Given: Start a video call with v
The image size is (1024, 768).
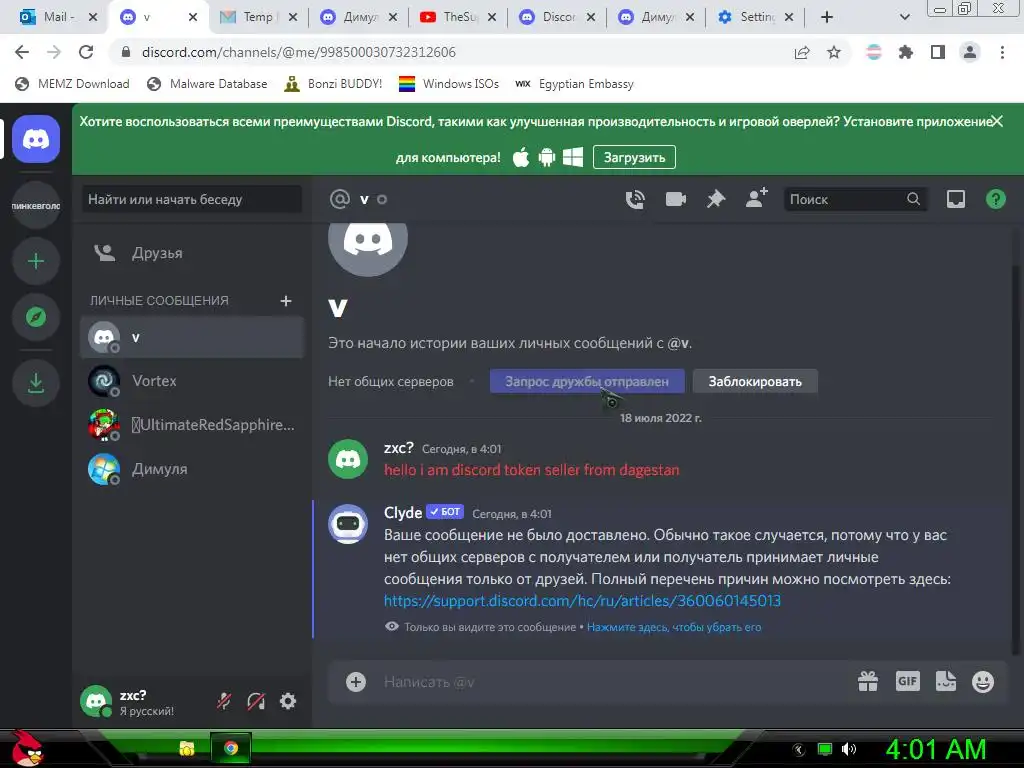Looking at the screenshot, I should (675, 199).
